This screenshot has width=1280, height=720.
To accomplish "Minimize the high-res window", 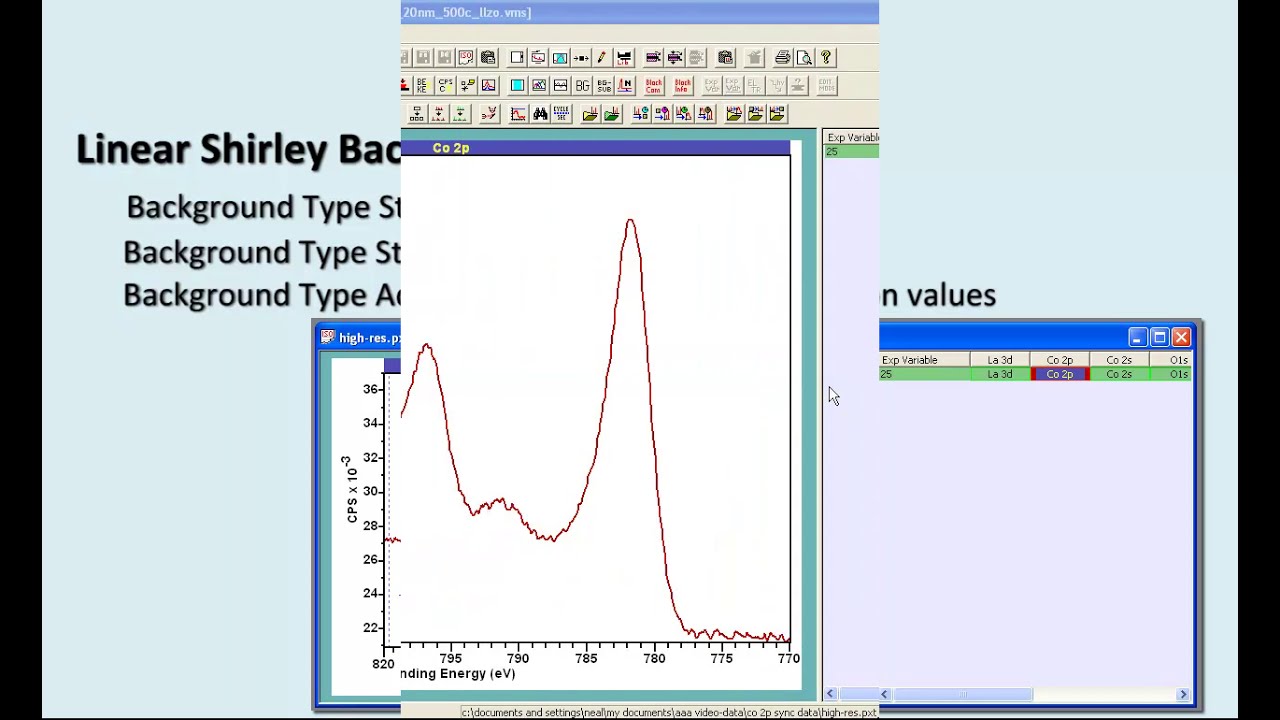I will coord(1137,338).
